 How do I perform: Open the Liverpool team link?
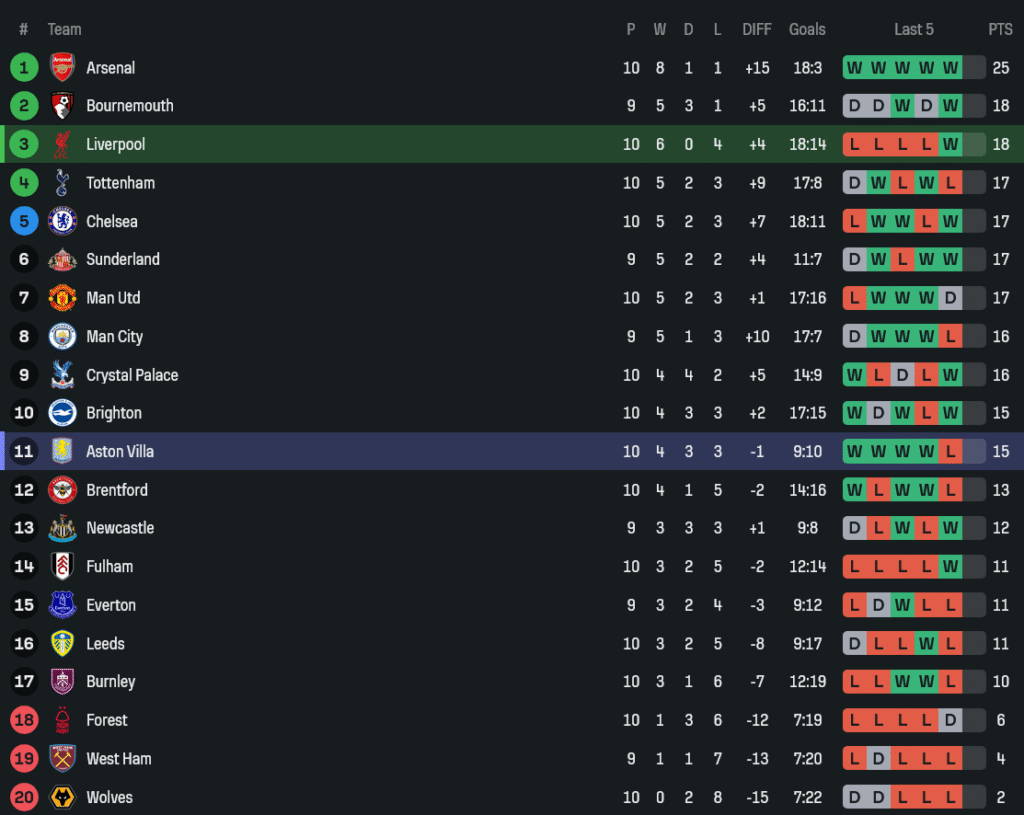(x=115, y=144)
